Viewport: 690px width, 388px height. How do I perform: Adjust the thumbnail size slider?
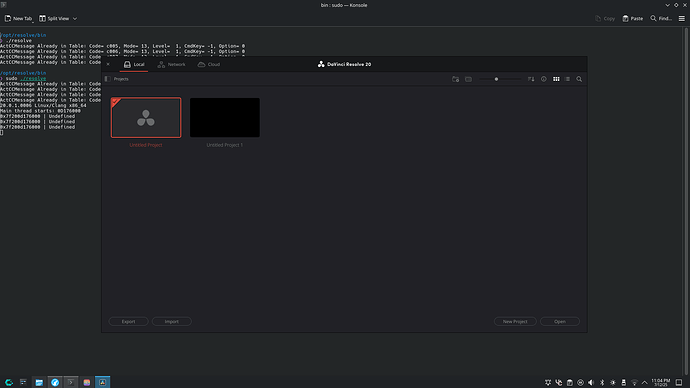tap(500, 79)
